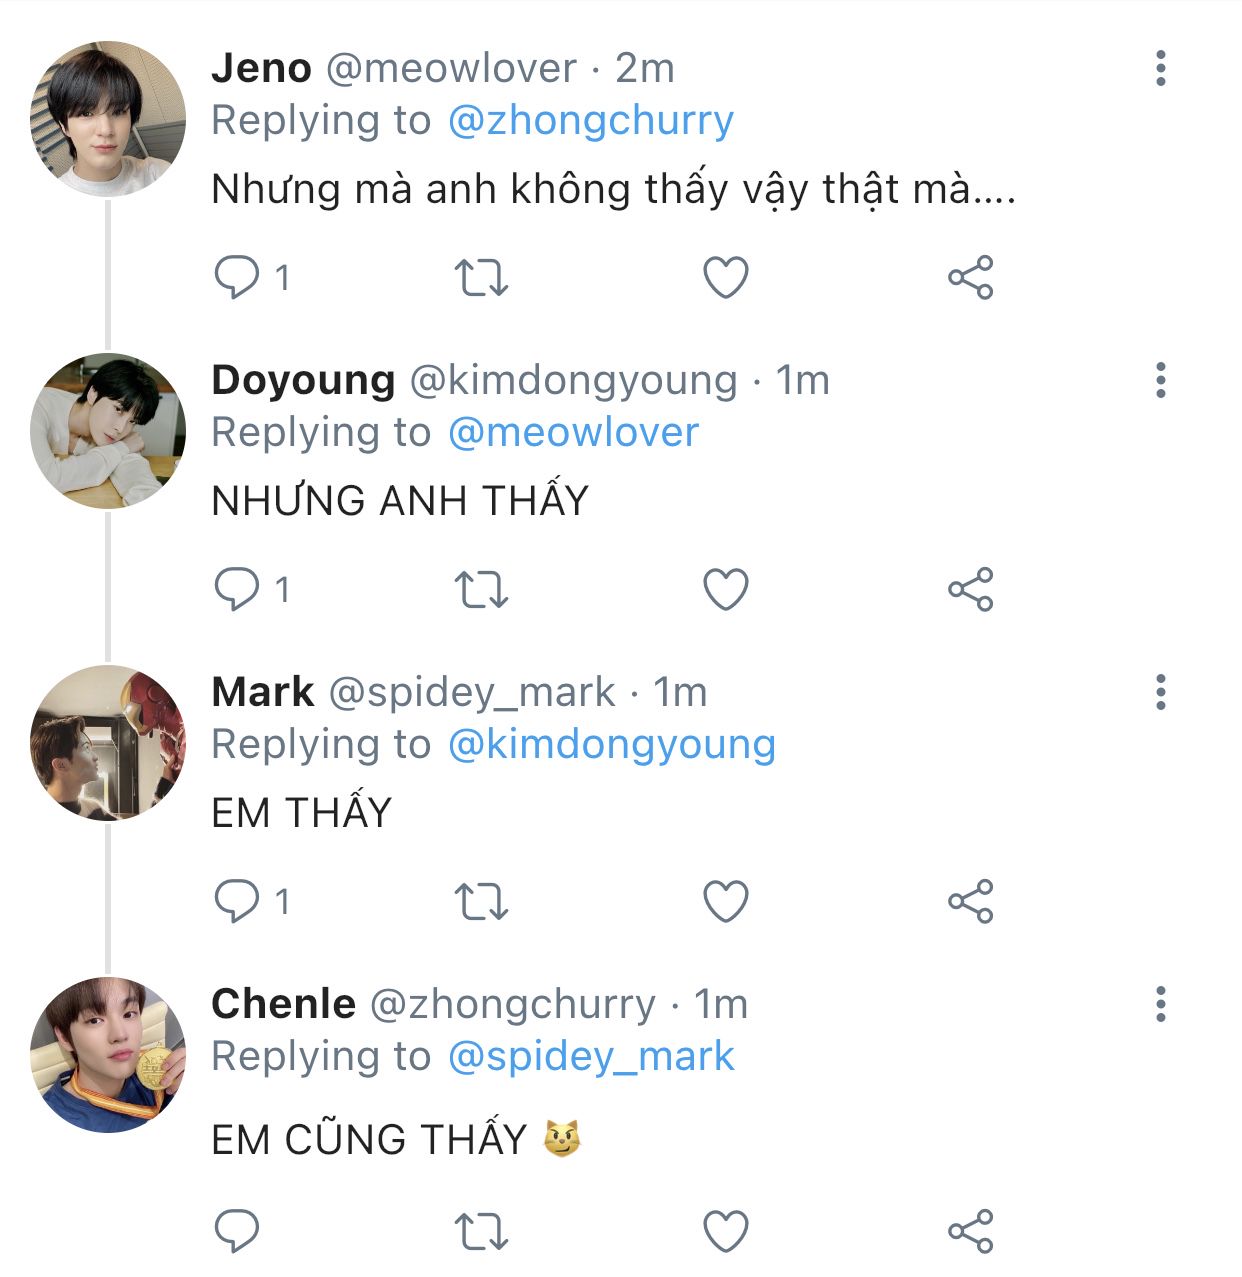
Task: Open the @spidey_mark mention in Chenle's reply
Action: pyautogui.click(x=590, y=1057)
